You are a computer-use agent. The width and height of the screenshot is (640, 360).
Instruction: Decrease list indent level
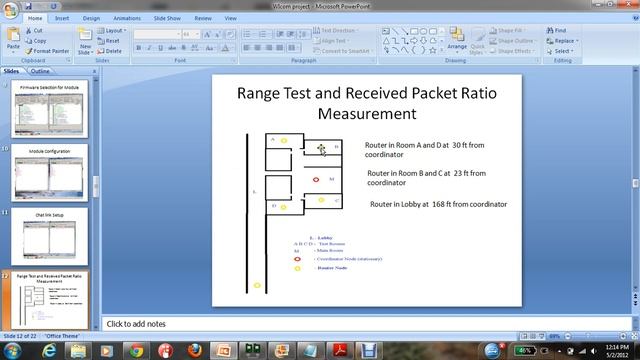tap(280, 34)
